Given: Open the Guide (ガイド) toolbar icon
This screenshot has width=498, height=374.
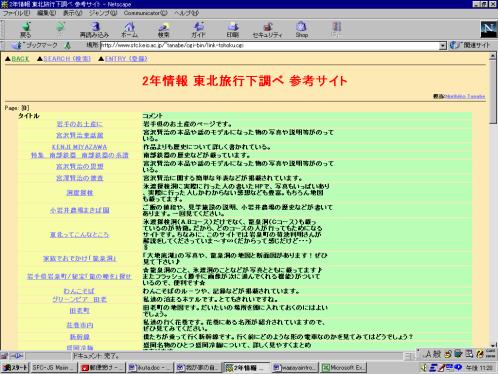Looking at the screenshot, I should click(199, 29).
